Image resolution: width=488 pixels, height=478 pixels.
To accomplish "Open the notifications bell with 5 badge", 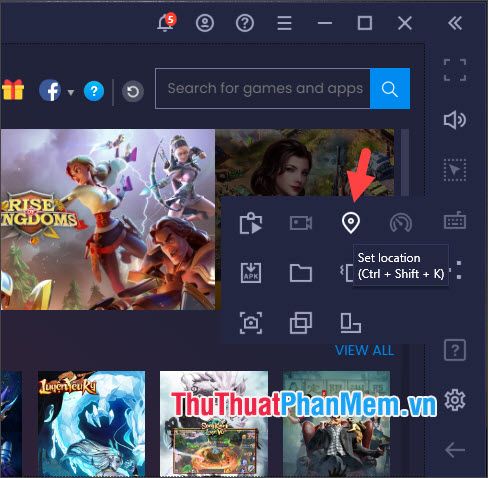I will [x=166, y=23].
